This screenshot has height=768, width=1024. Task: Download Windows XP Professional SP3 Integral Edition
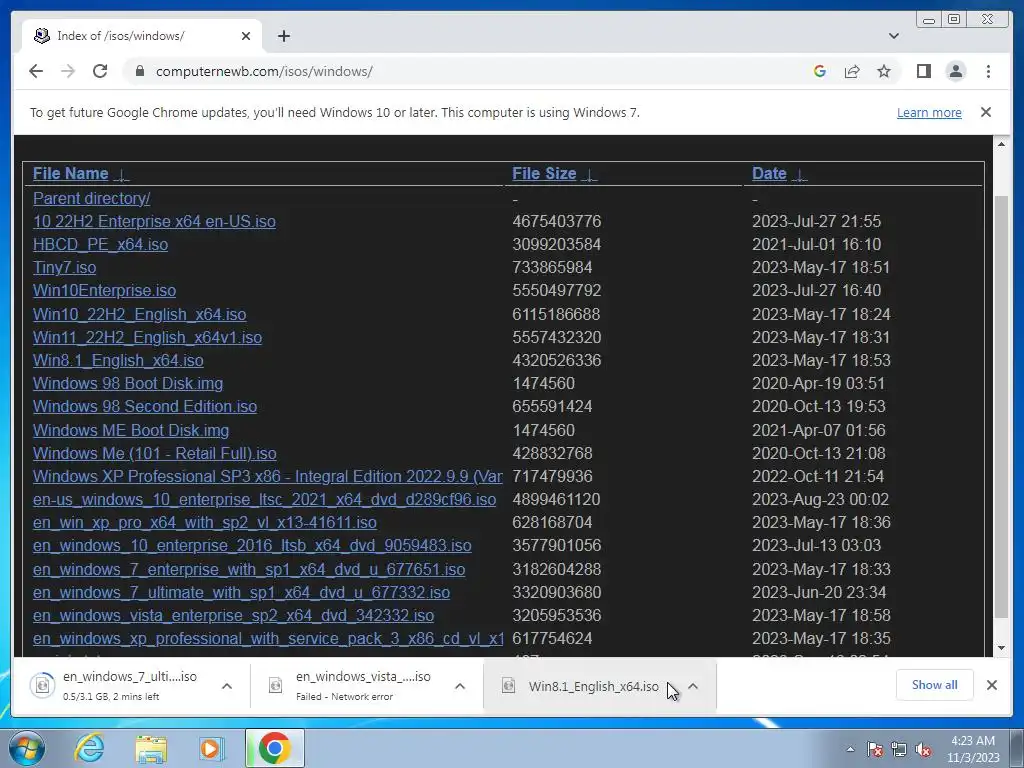pyautogui.click(x=268, y=476)
